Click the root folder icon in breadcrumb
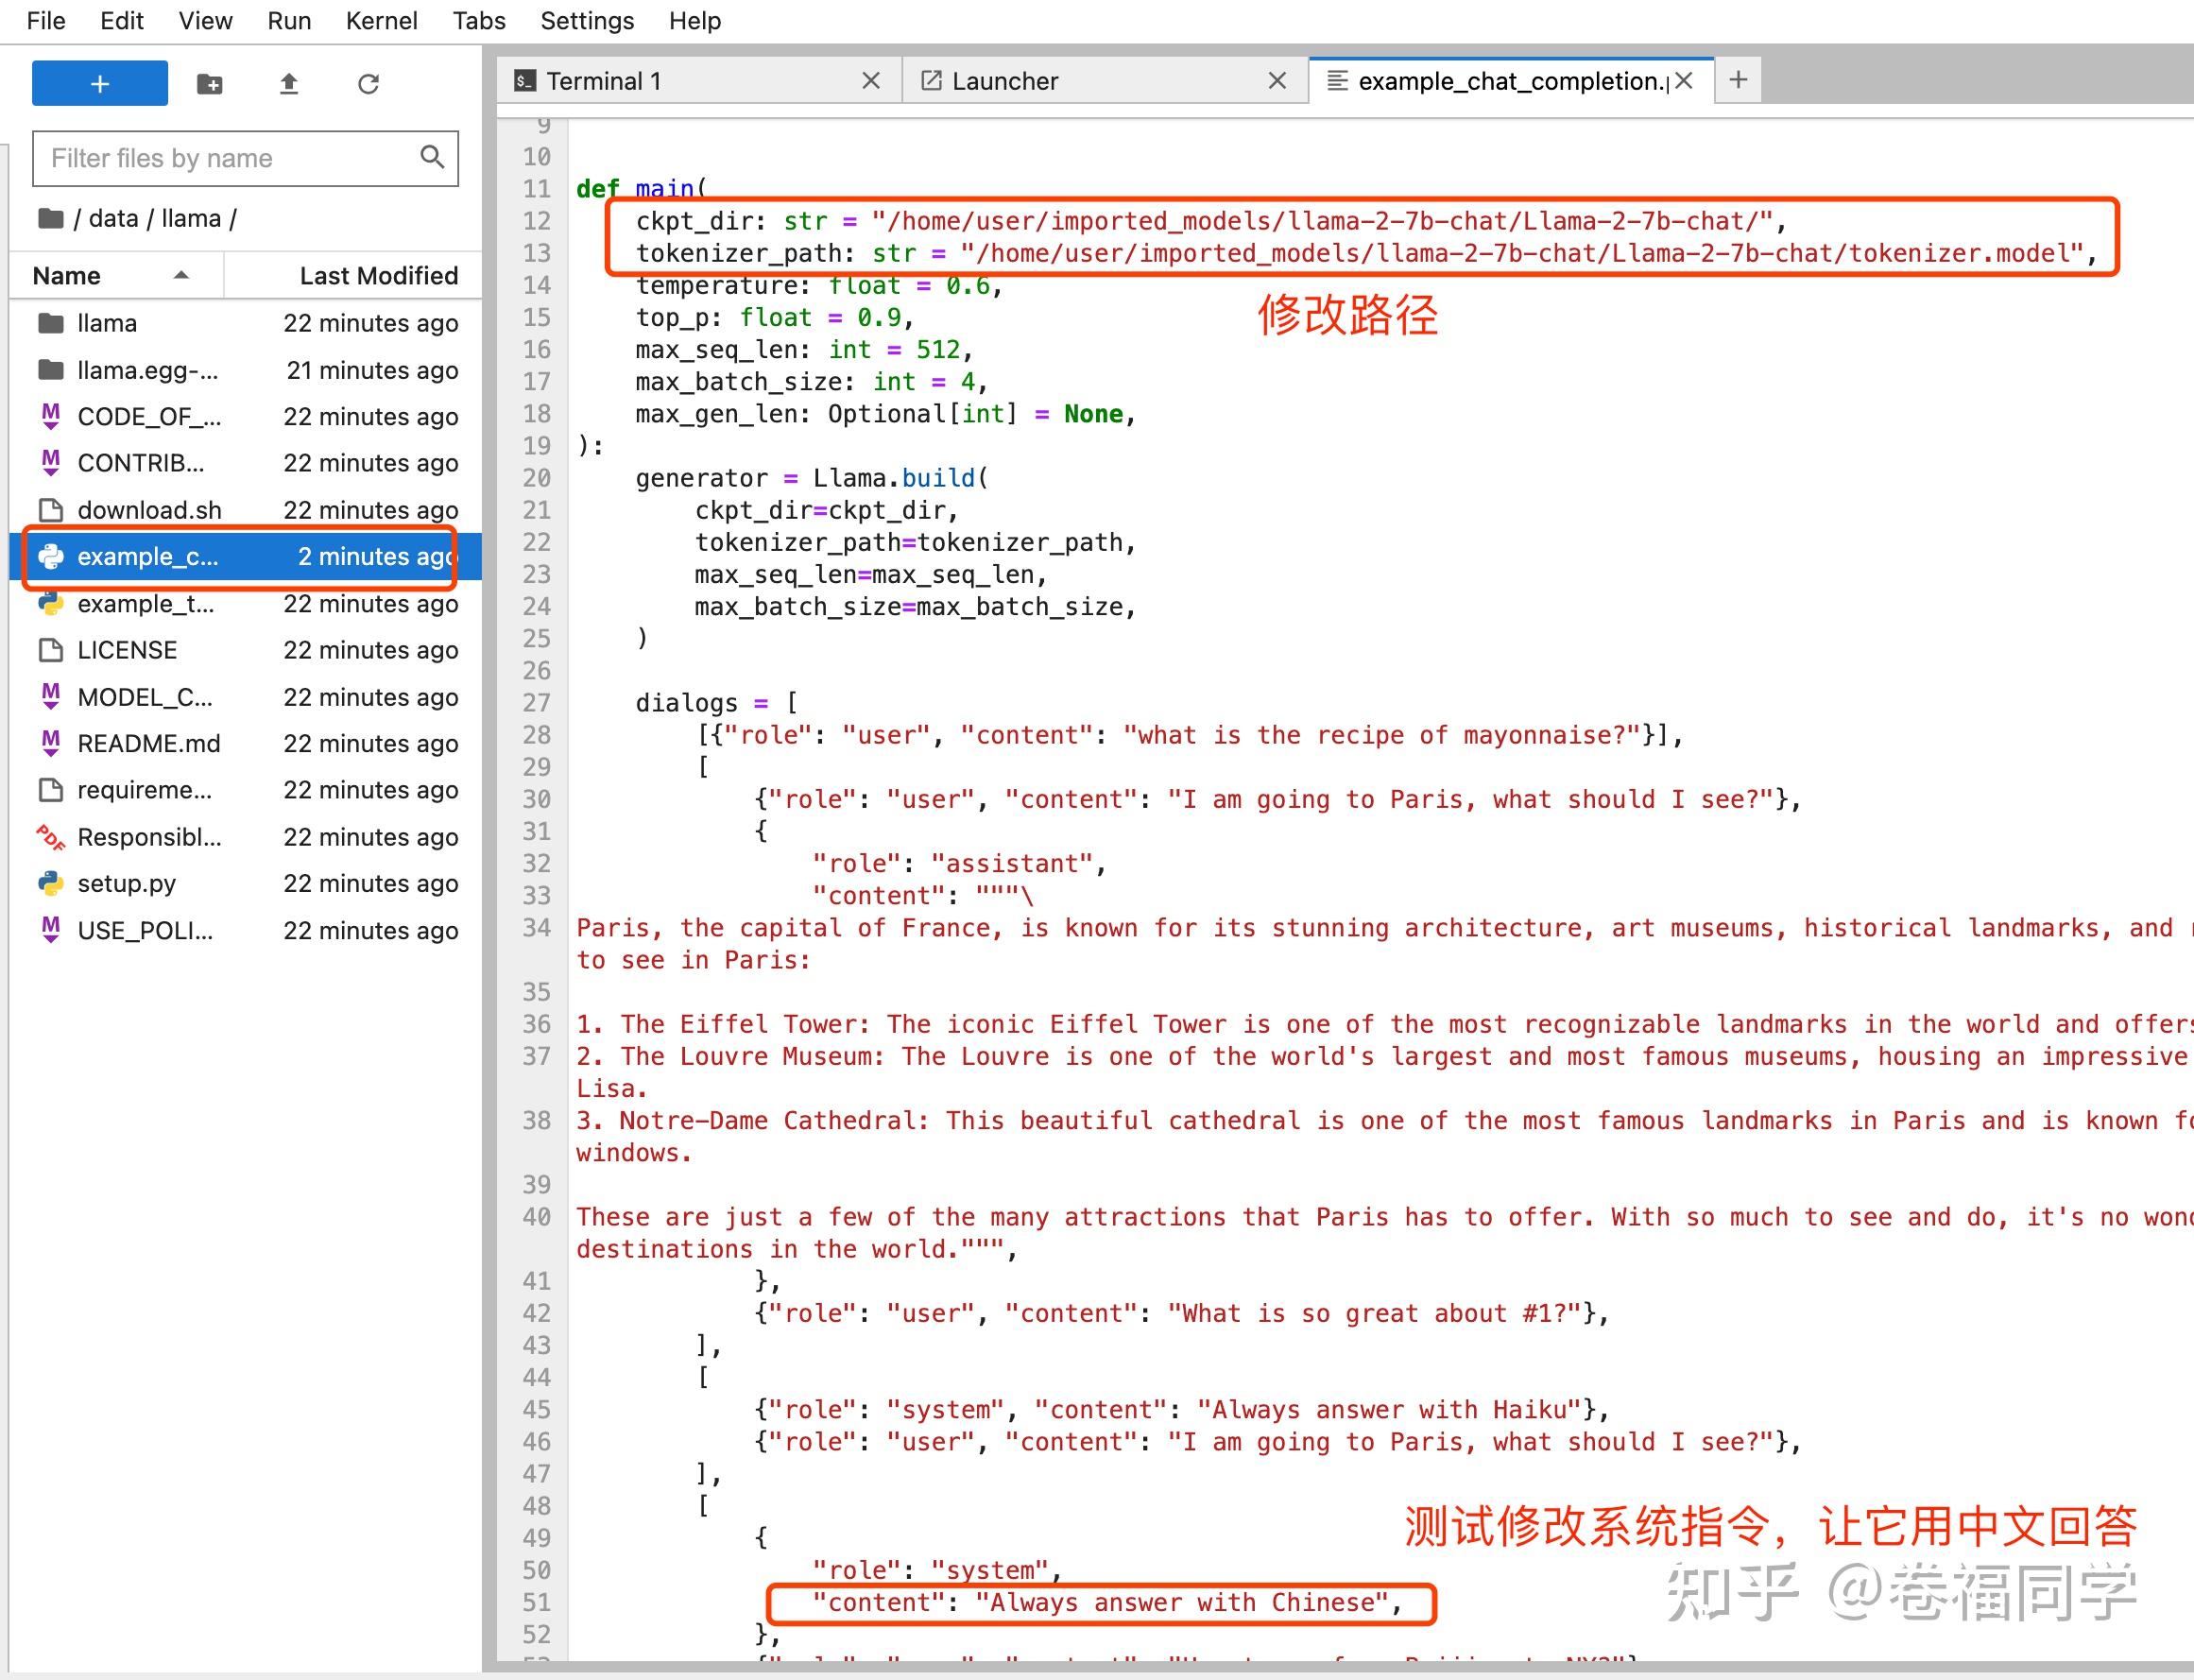 51,218
